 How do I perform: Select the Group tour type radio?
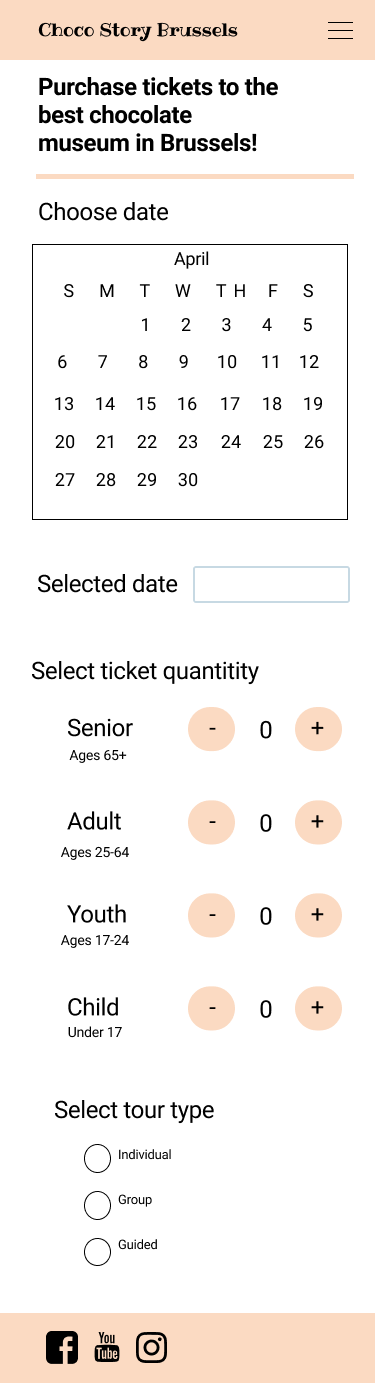97,1205
